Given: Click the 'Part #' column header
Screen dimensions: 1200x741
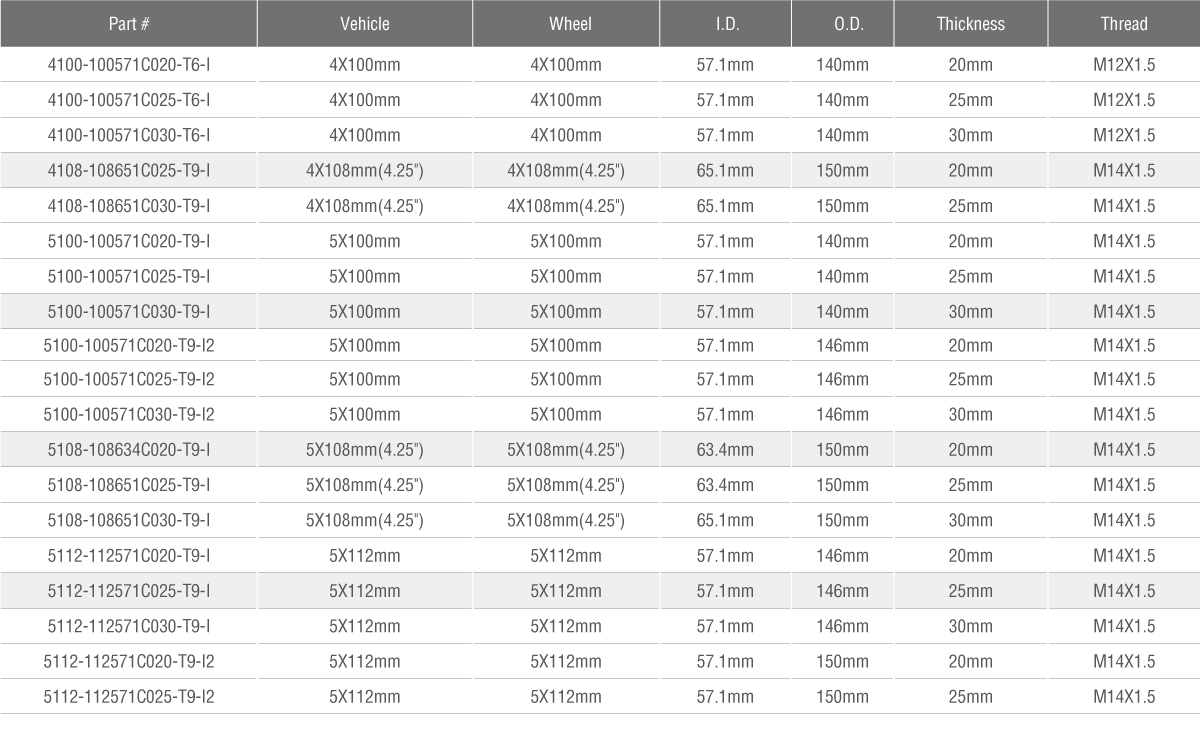Looking at the screenshot, I should pyautogui.click(x=128, y=23).
